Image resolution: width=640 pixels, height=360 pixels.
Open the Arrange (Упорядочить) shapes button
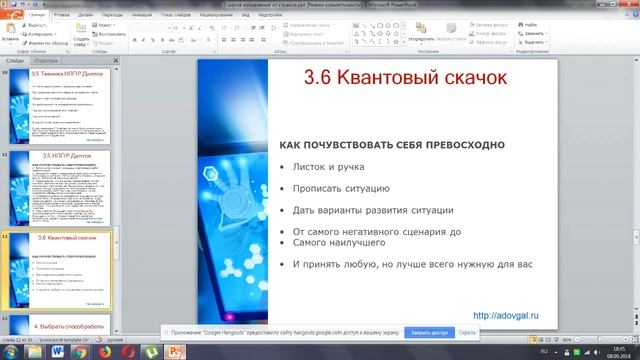click(421, 32)
